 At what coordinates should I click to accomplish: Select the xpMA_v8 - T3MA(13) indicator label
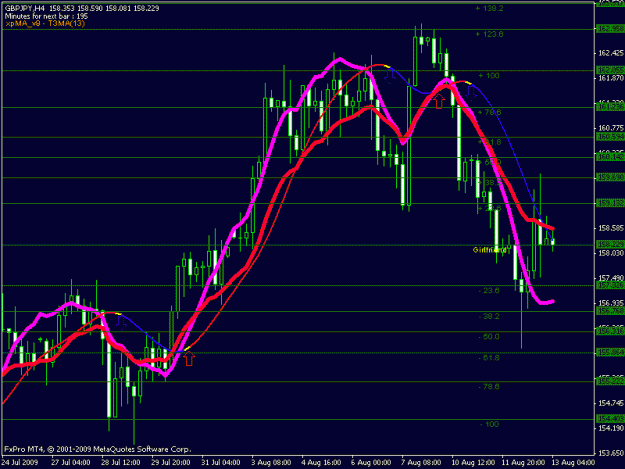[x=45, y=24]
